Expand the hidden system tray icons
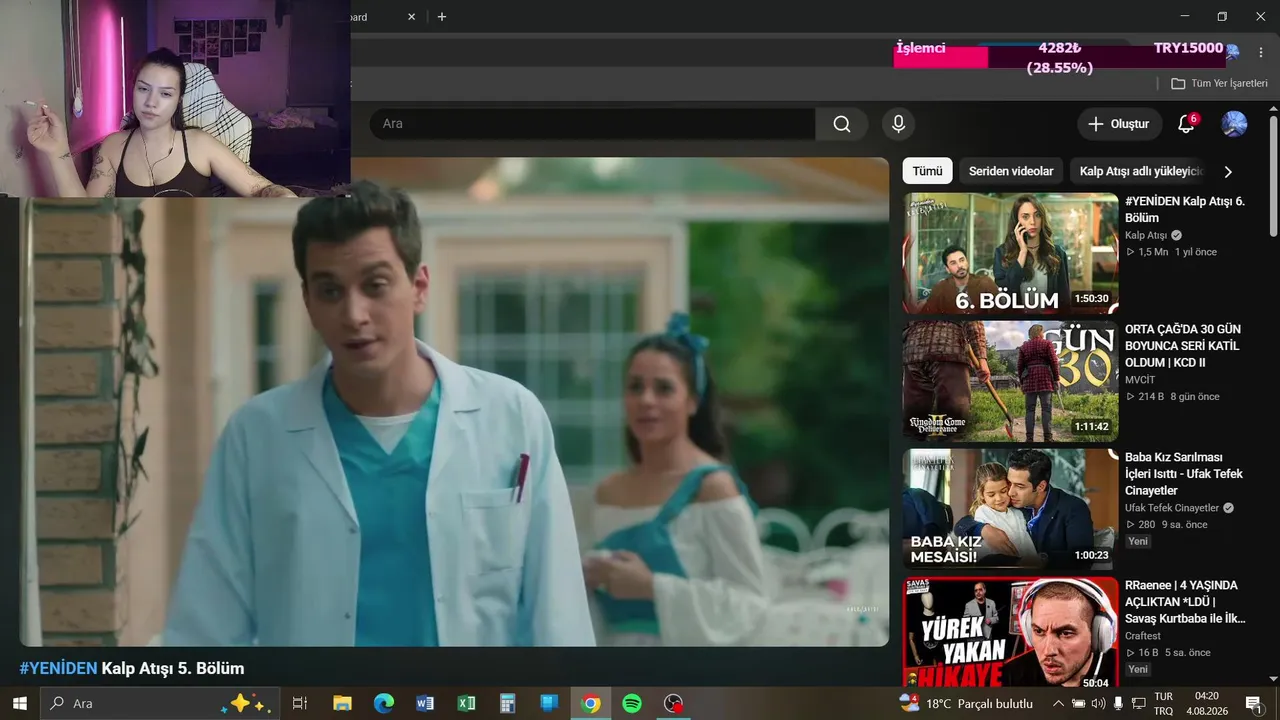This screenshot has width=1280, height=720. pyautogui.click(x=1058, y=703)
